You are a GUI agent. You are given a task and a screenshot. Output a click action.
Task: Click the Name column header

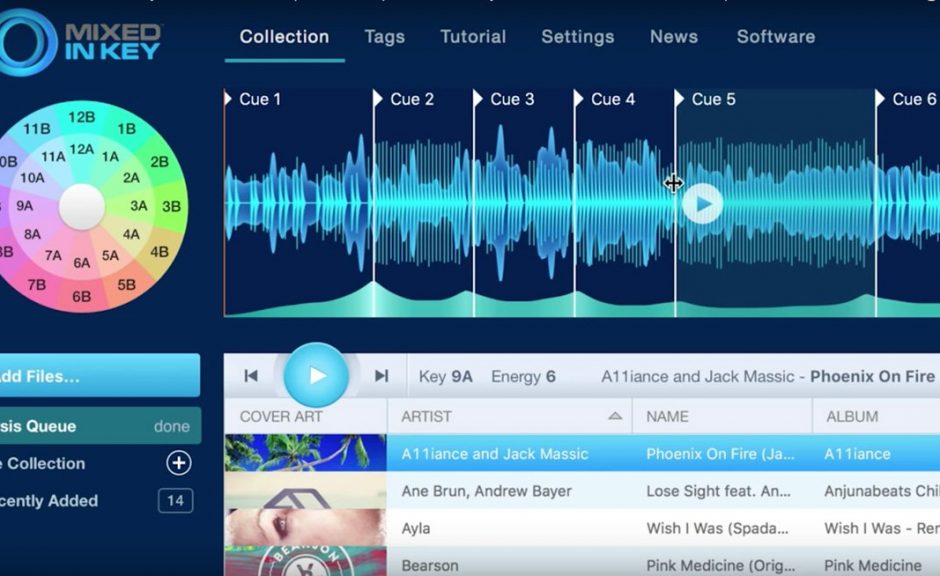(668, 416)
